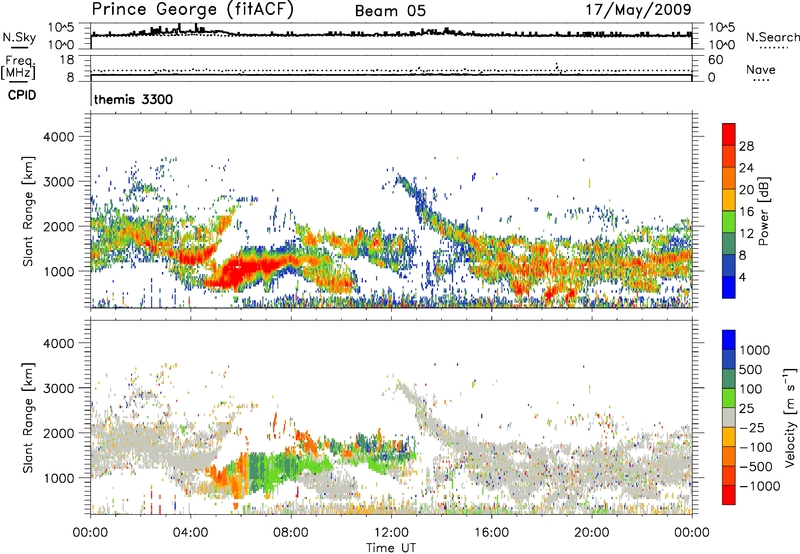Click the 'Freq. [MHz]' axis label
The height and width of the screenshot is (554, 800).
click(19, 67)
